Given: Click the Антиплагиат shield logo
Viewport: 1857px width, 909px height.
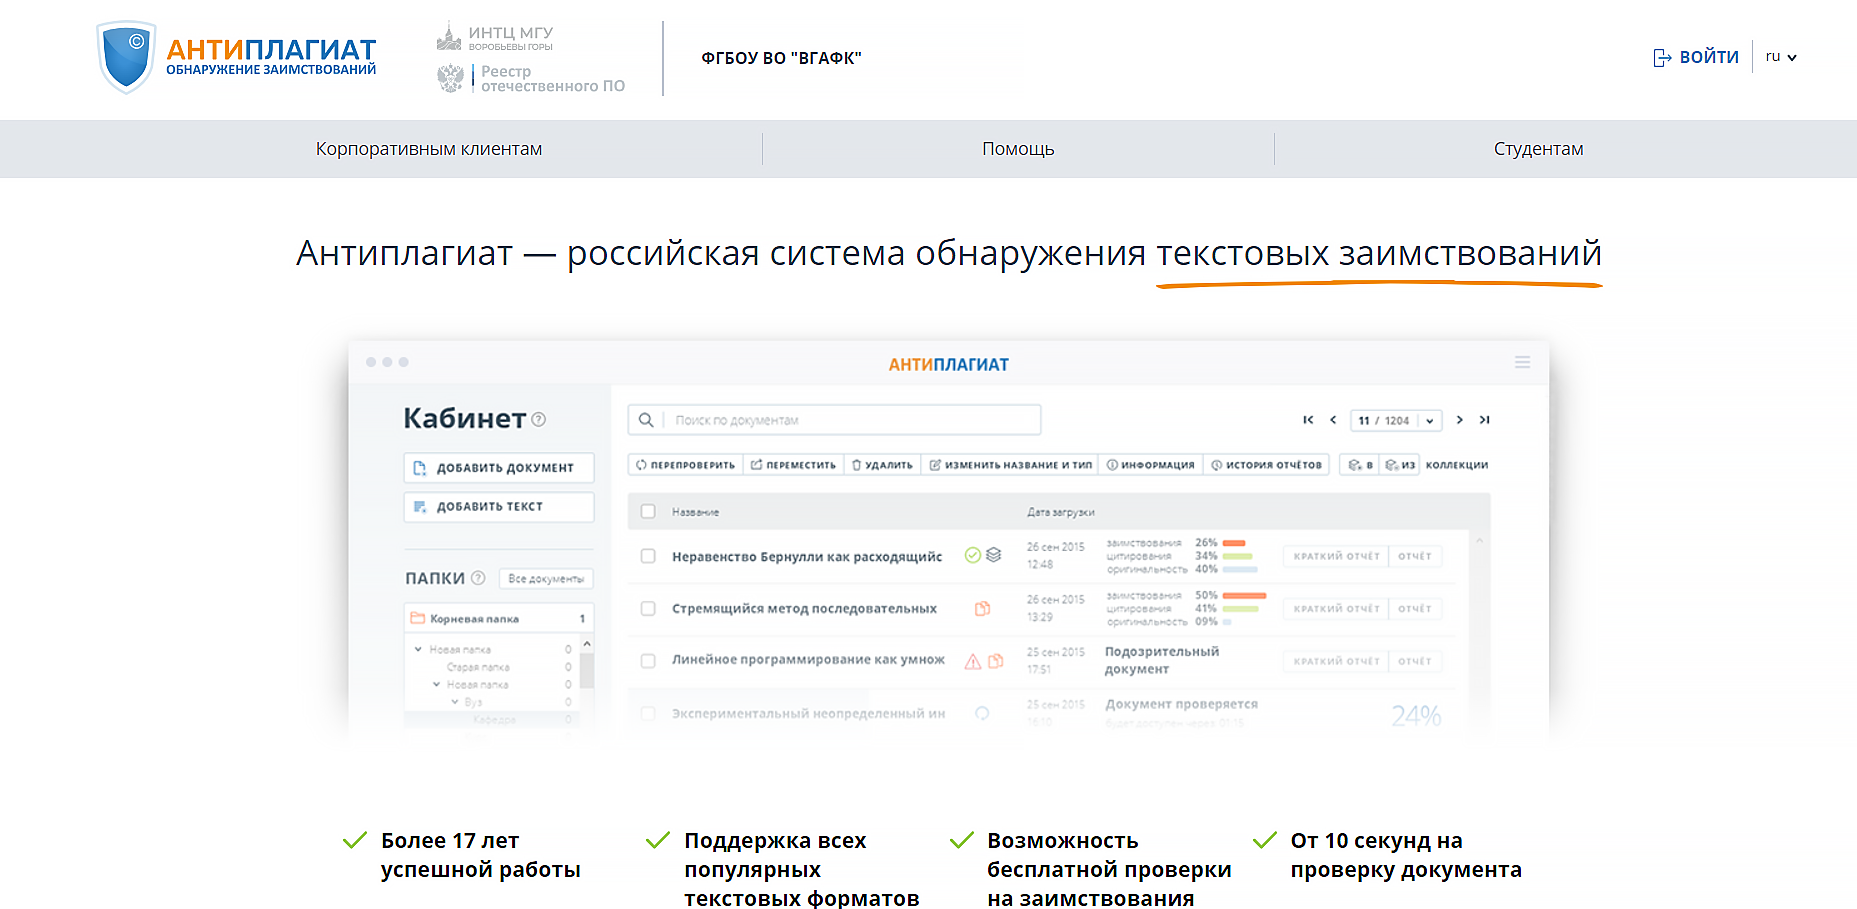Looking at the screenshot, I should [127, 57].
